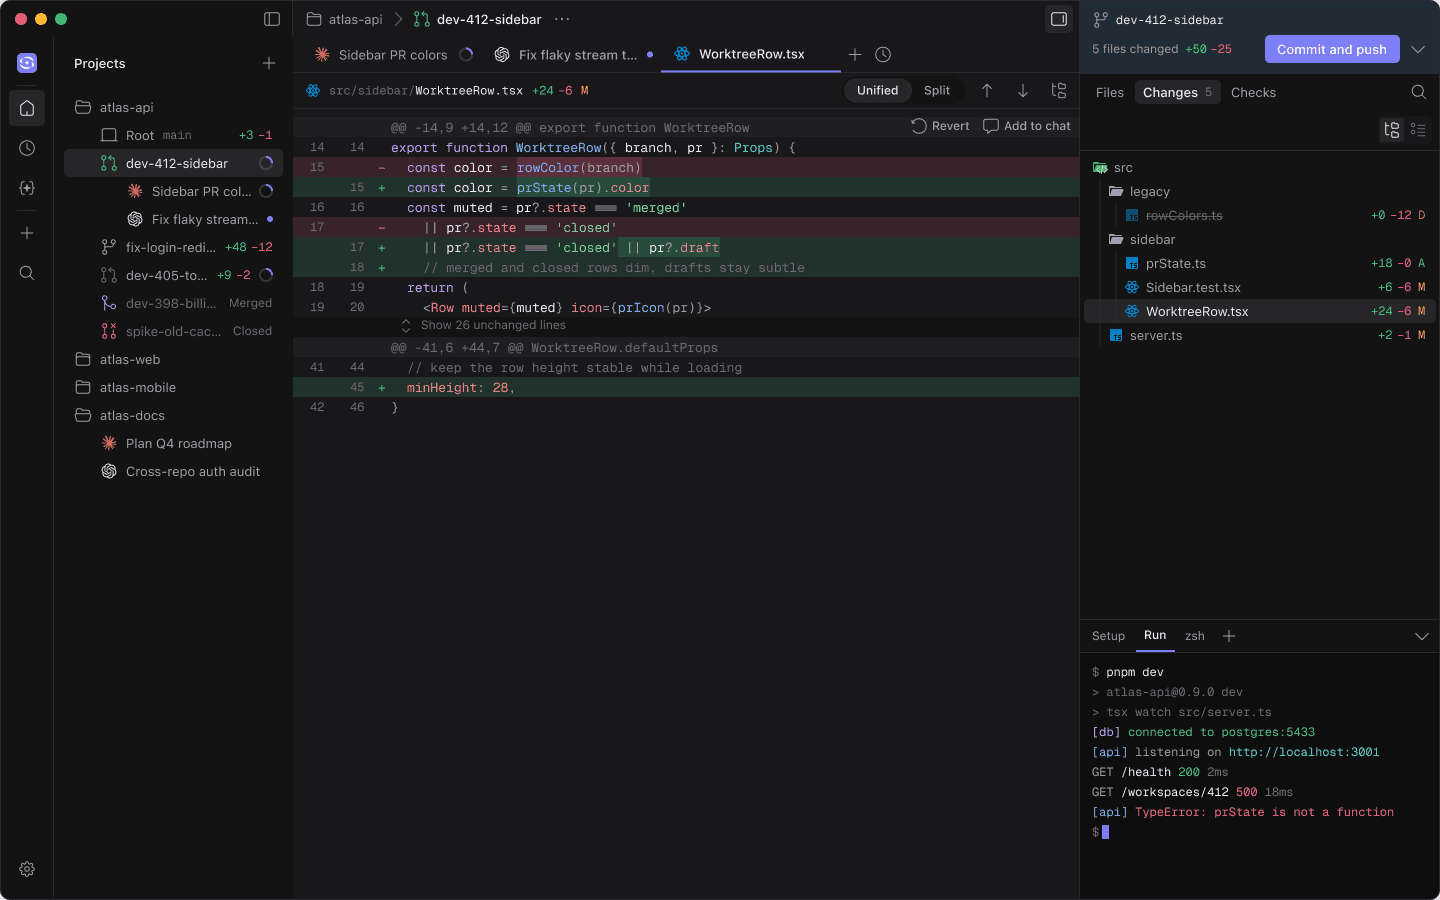Open Plan Q4 roadmap chat
This screenshot has width=1440, height=900.
[173, 443]
